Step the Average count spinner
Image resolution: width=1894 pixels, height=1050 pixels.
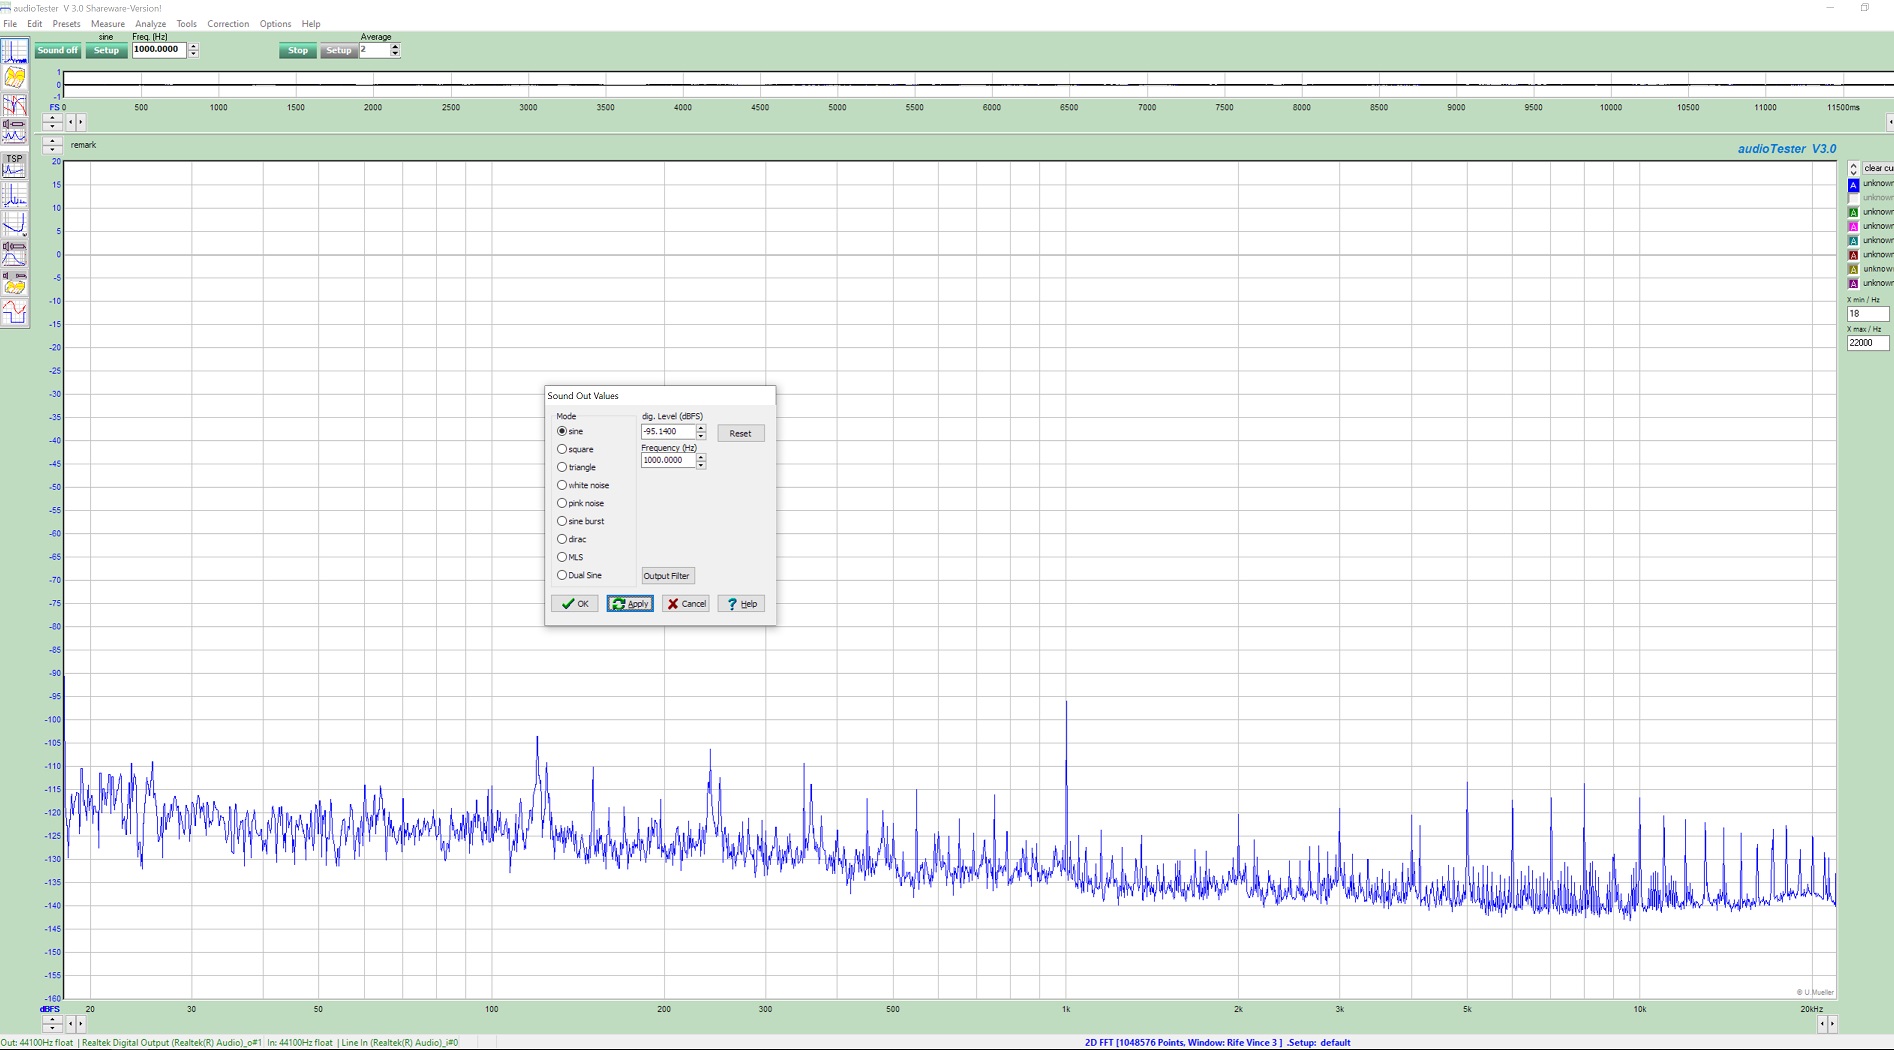395,50
